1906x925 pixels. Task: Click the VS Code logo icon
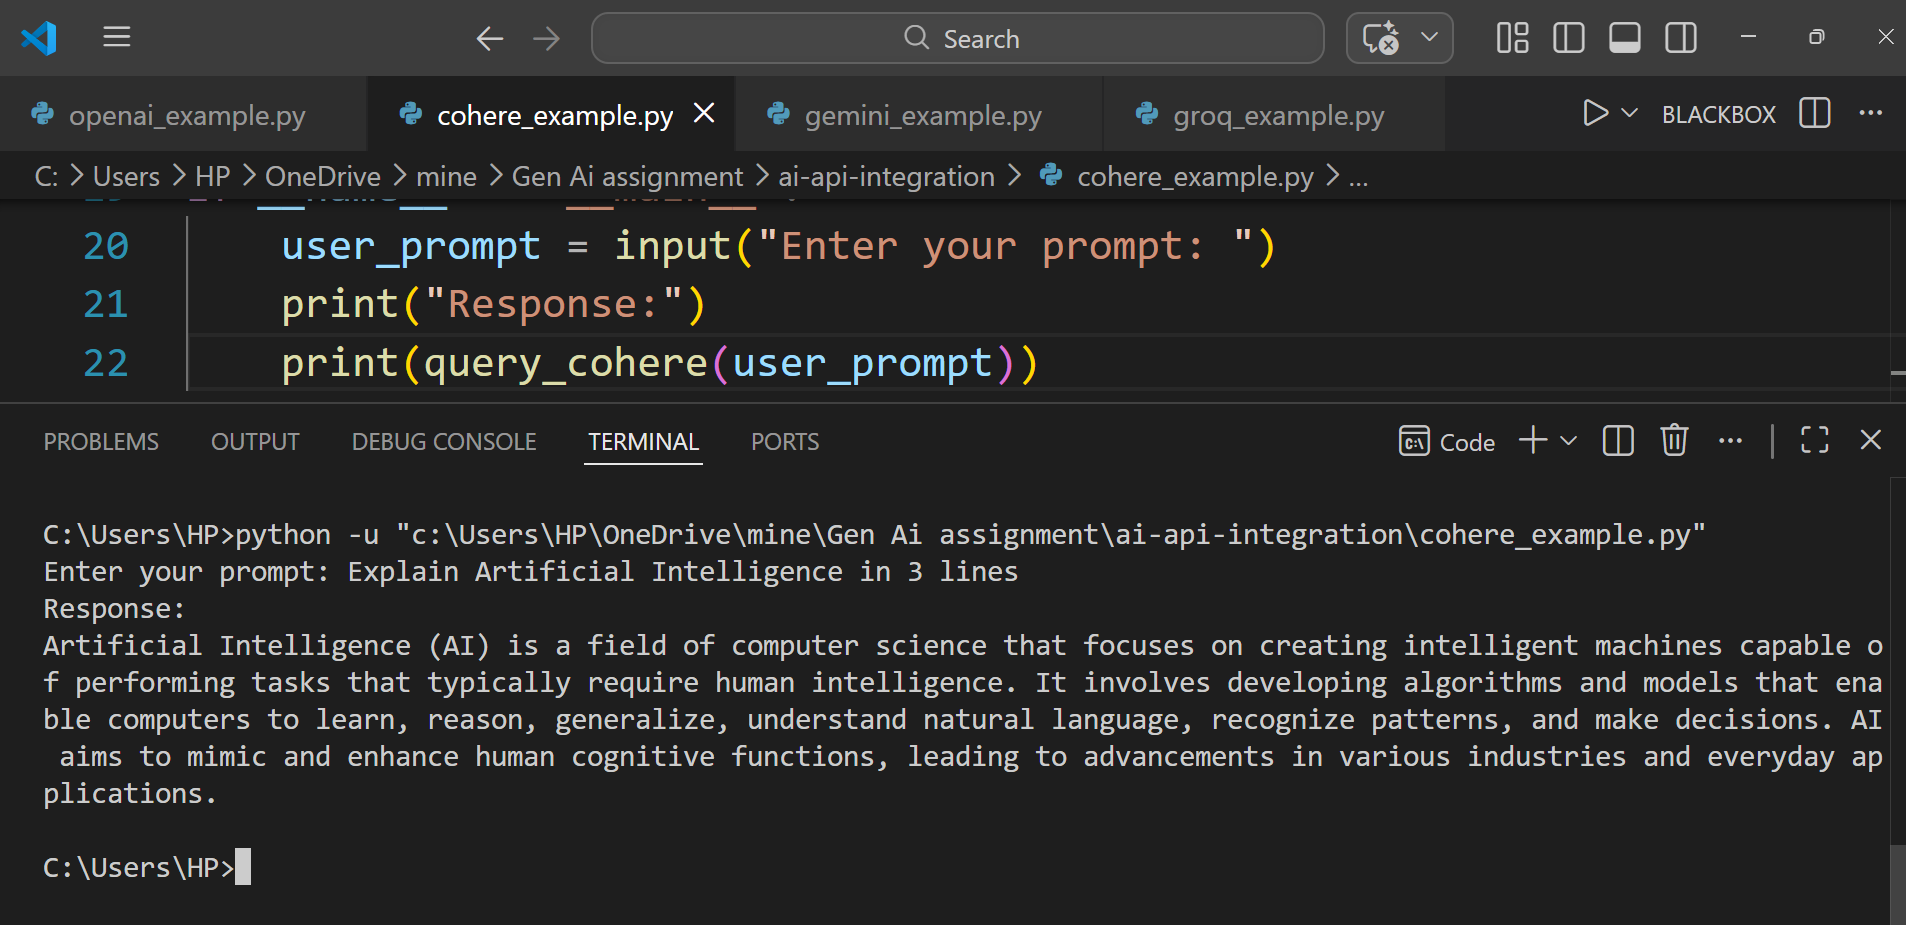click(x=39, y=38)
